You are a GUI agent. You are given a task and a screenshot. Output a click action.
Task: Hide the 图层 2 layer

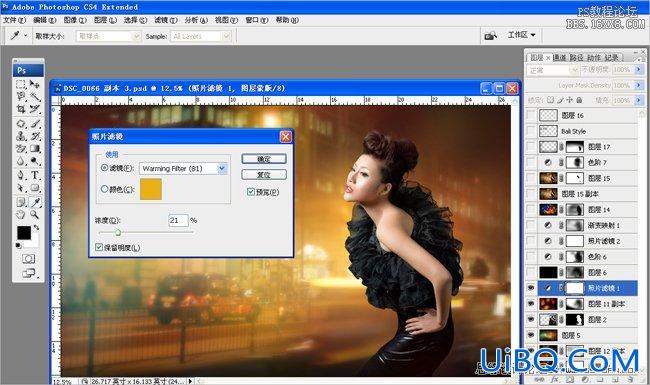(531, 319)
